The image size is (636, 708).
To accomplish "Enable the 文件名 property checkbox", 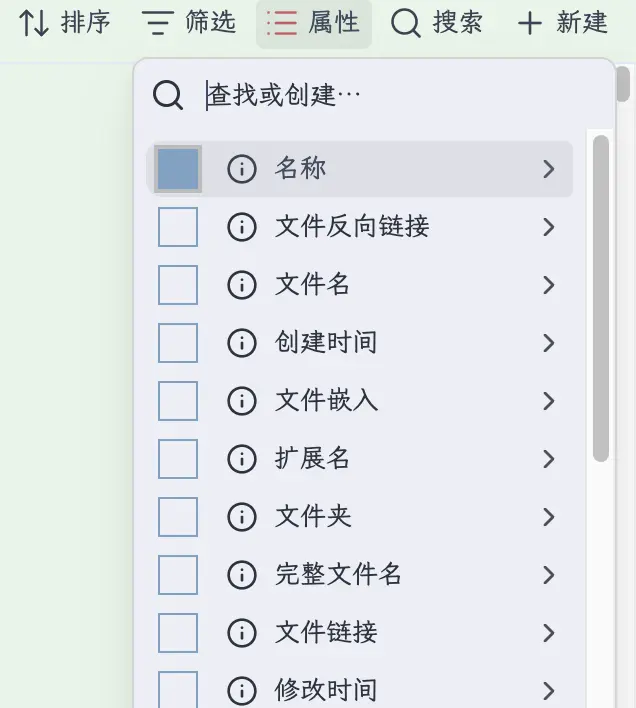I will click(x=179, y=285).
